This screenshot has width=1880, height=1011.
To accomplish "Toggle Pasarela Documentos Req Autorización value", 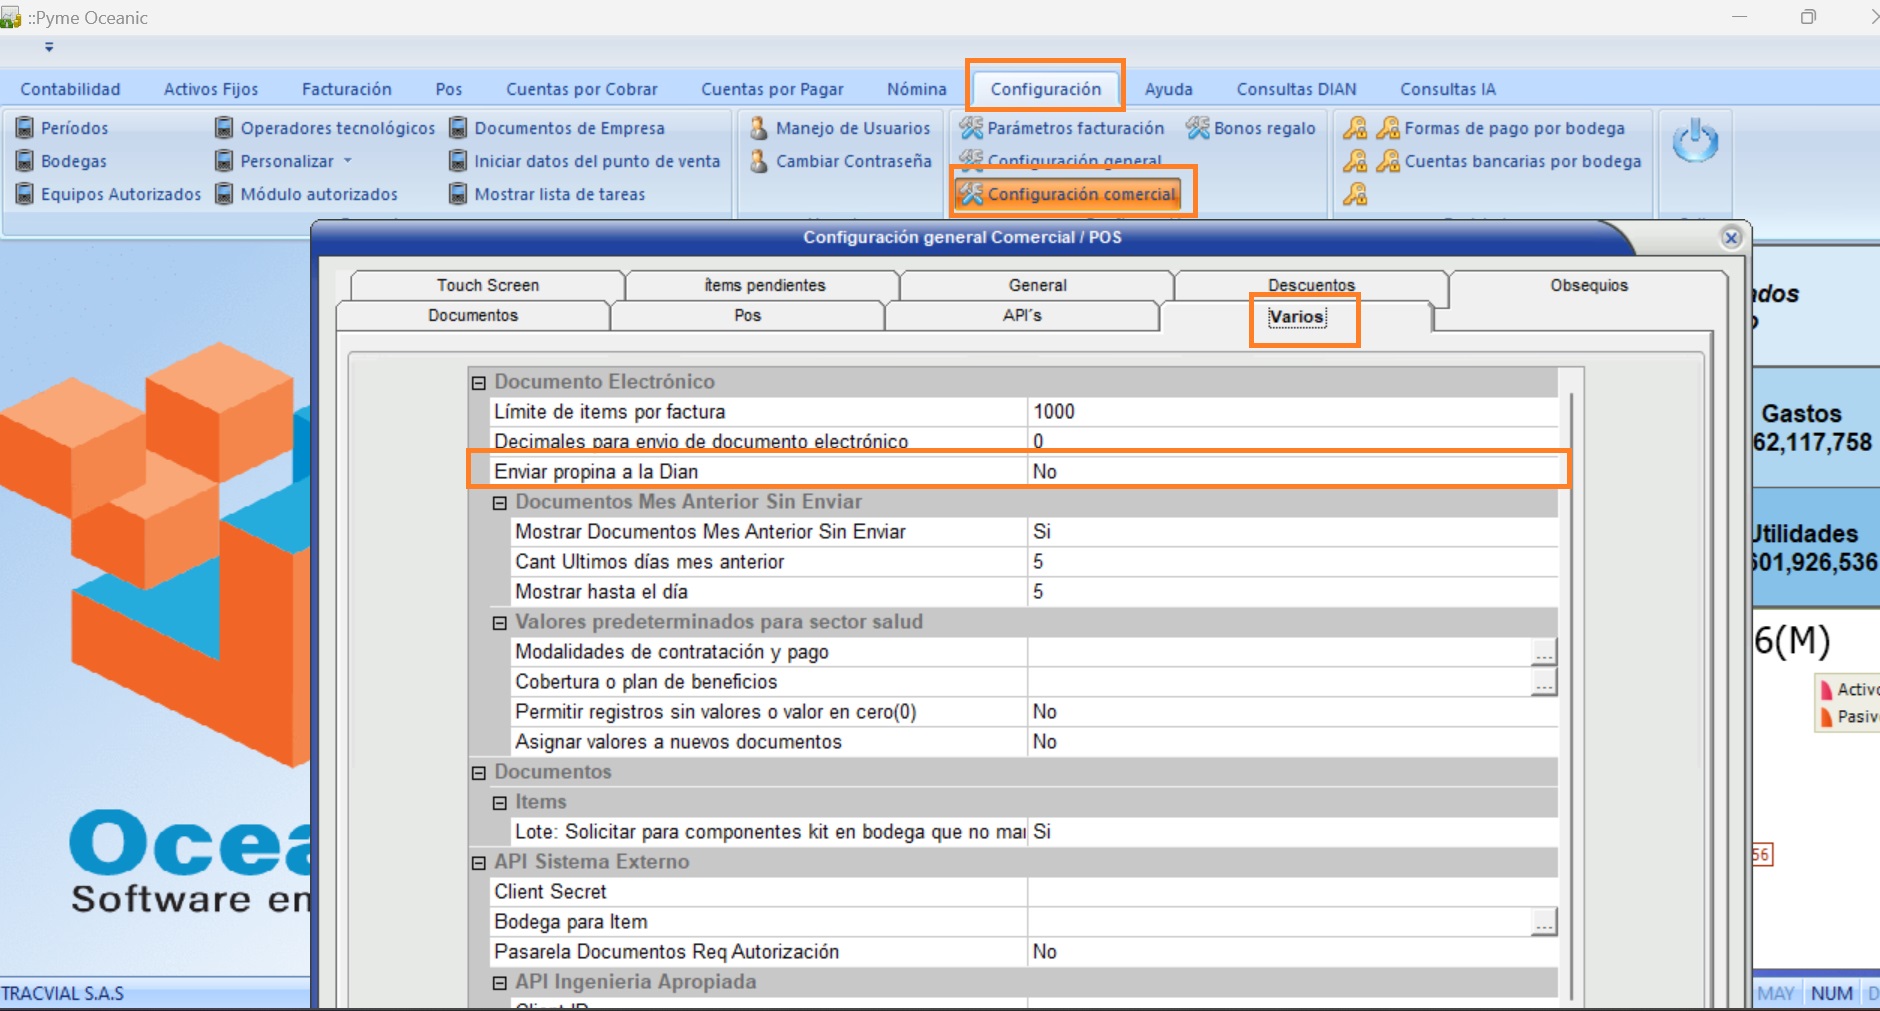I will [1290, 952].
